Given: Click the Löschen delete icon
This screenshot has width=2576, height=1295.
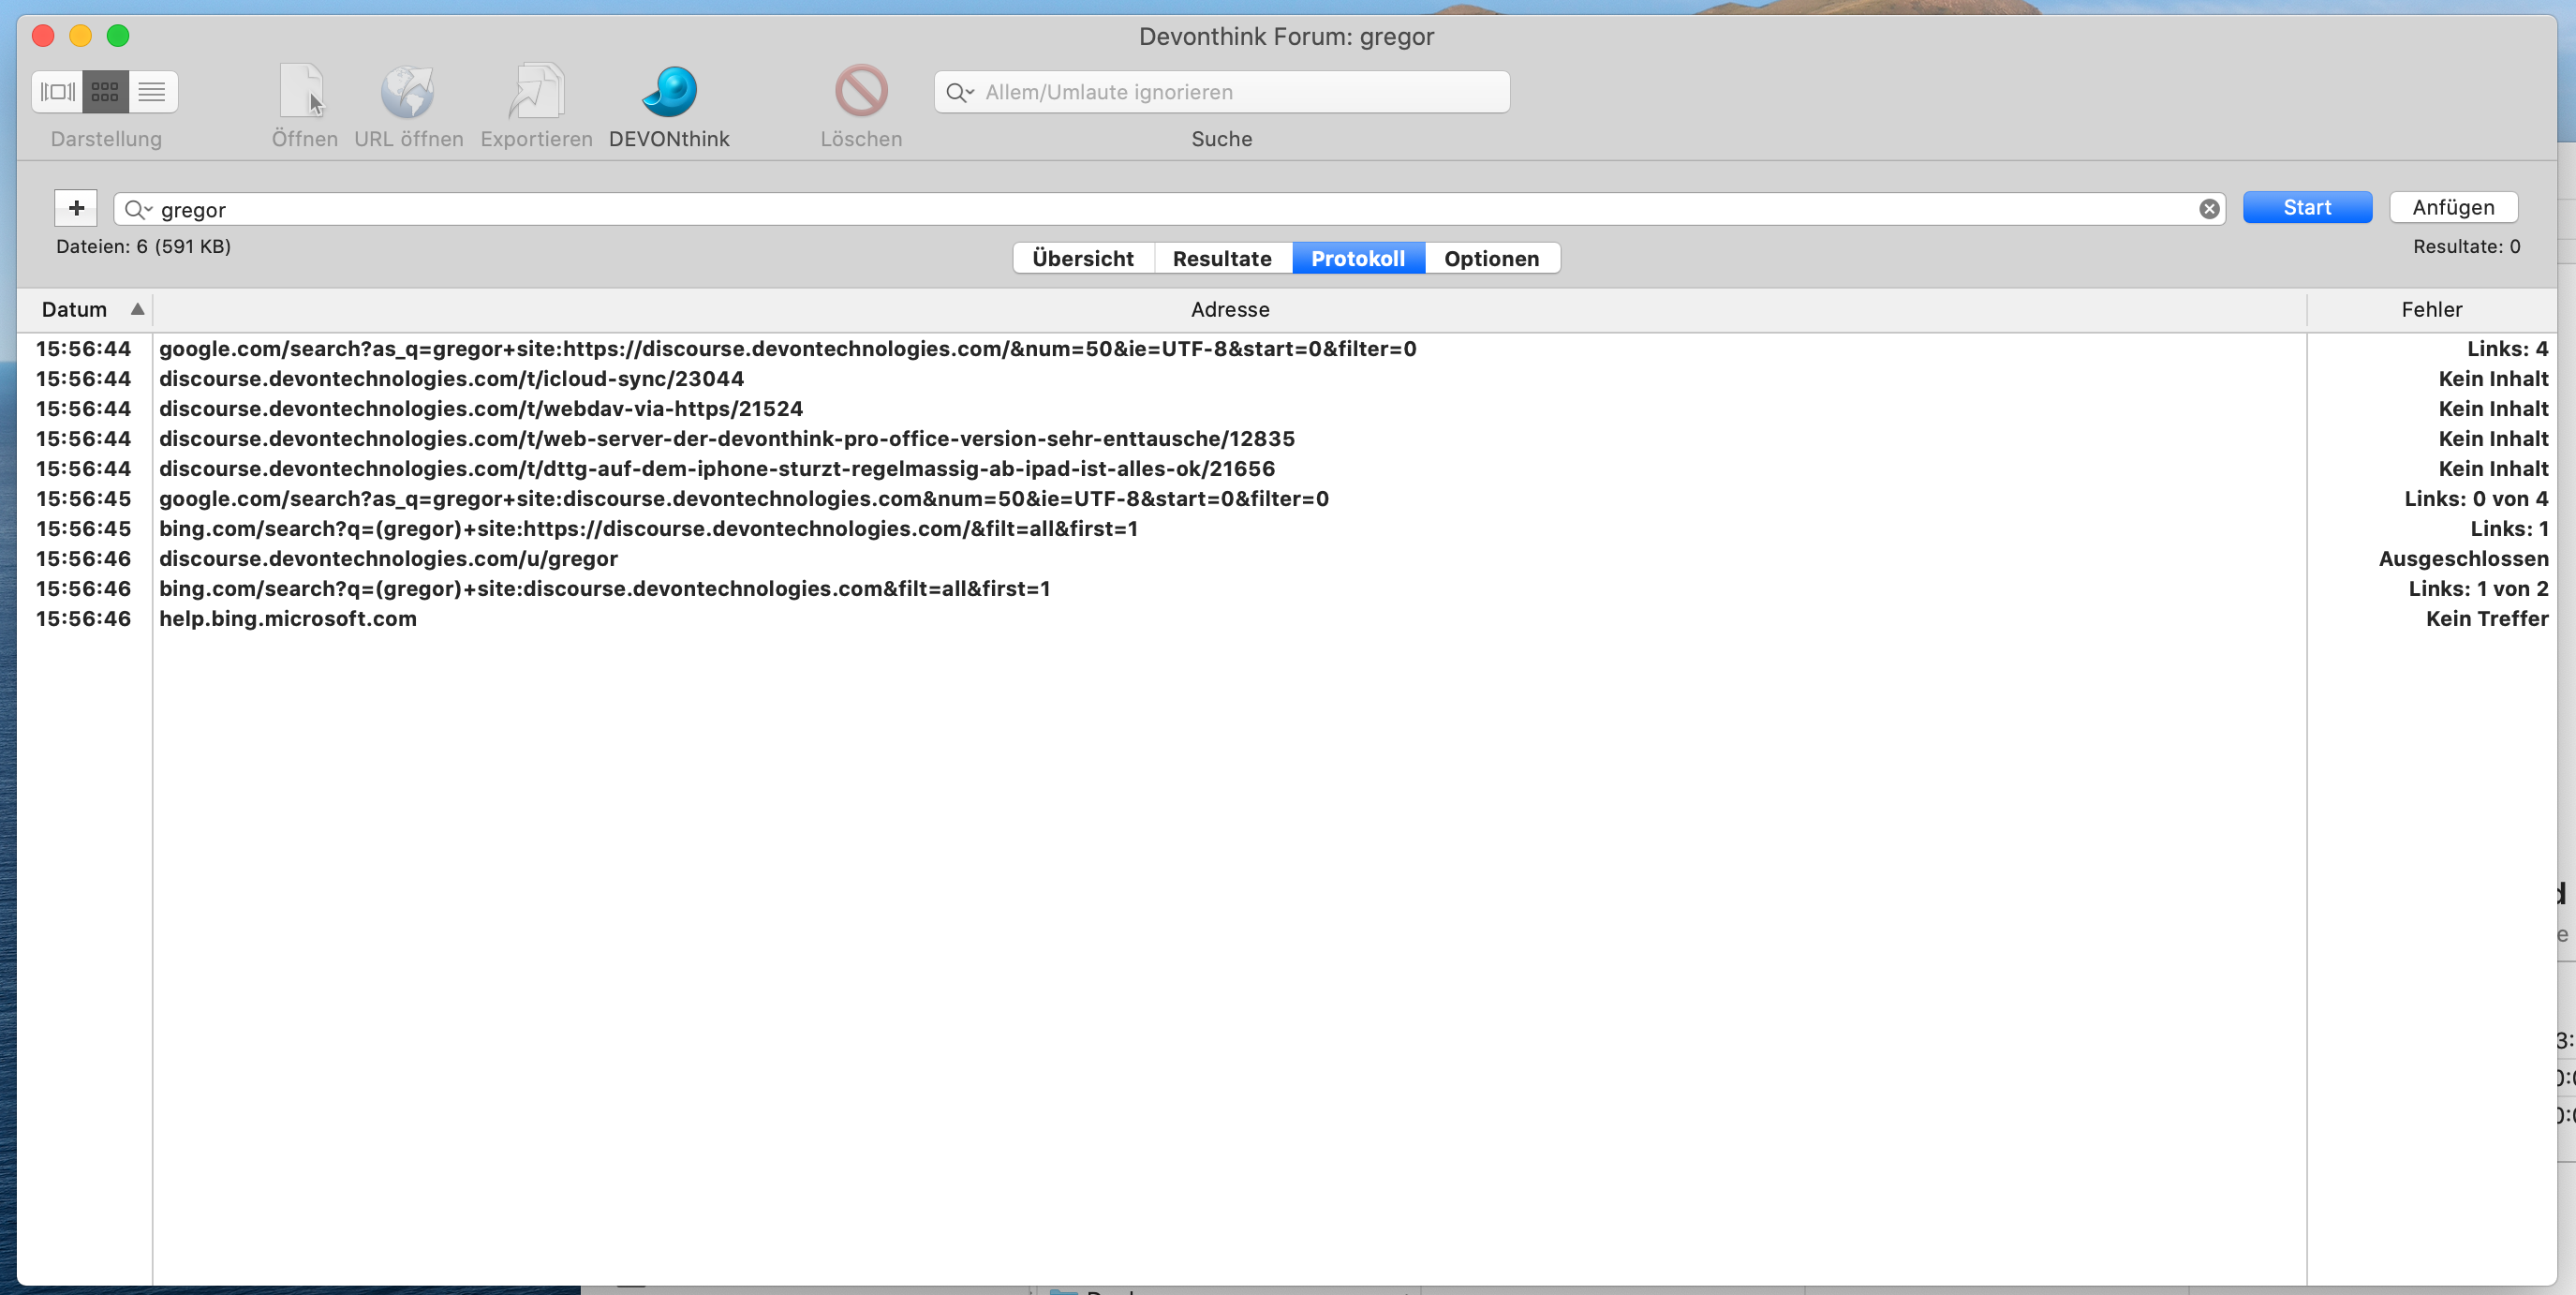Looking at the screenshot, I should [861, 92].
